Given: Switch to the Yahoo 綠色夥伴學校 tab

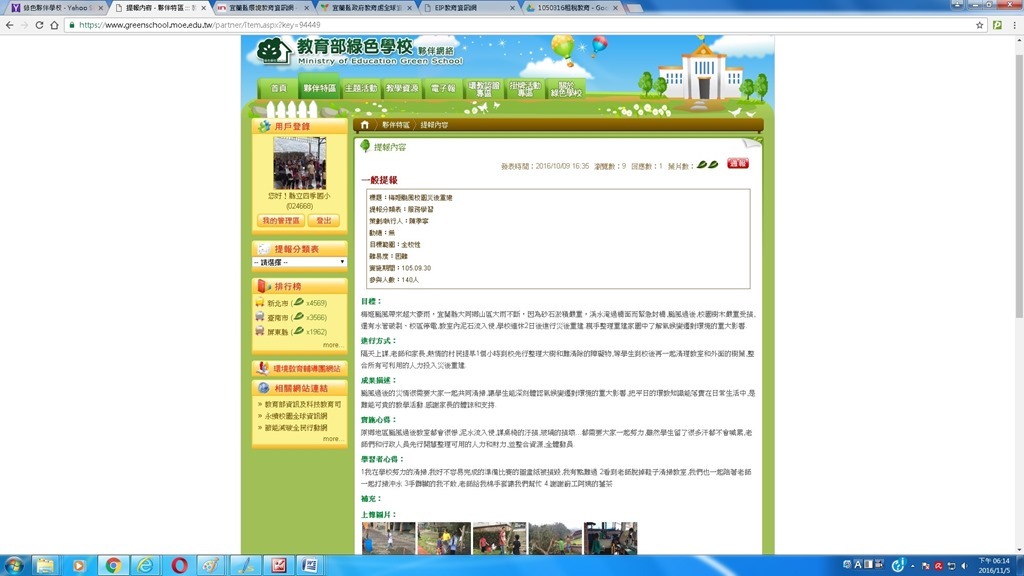Looking at the screenshot, I should click(x=55, y=8).
